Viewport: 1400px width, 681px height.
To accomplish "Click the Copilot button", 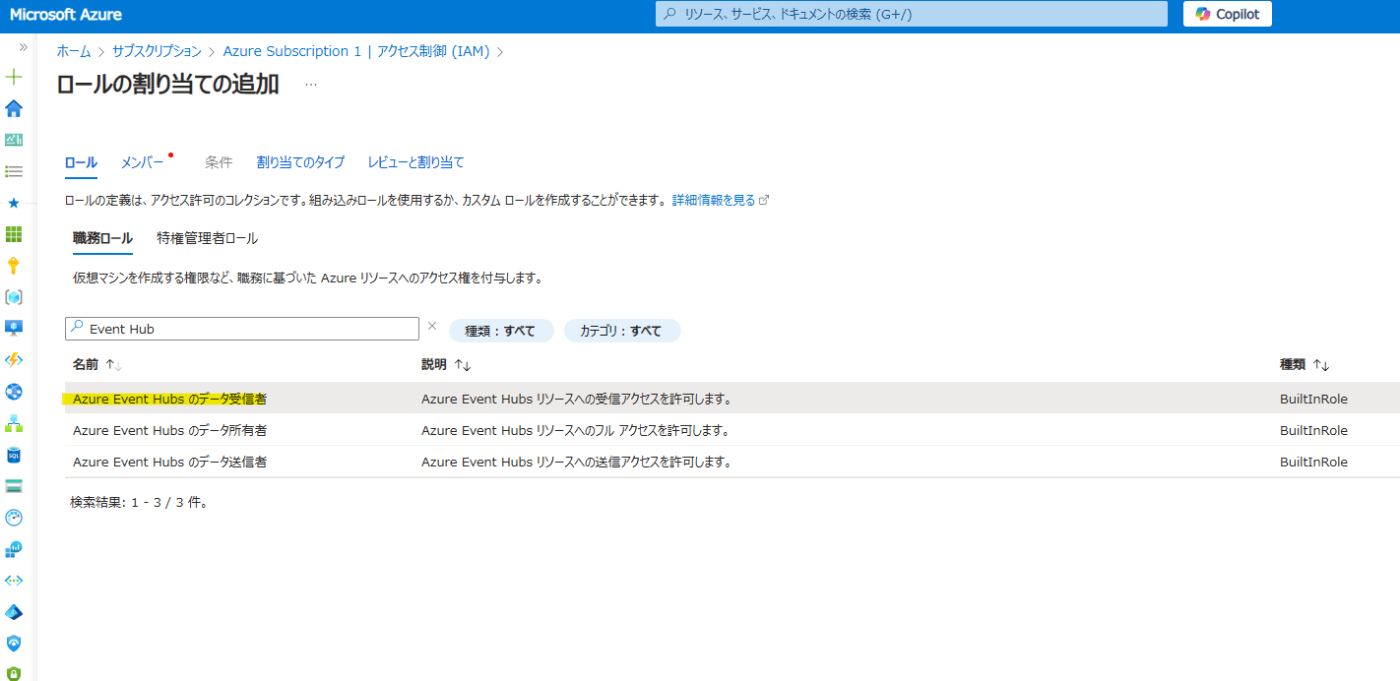I will [x=1228, y=14].
